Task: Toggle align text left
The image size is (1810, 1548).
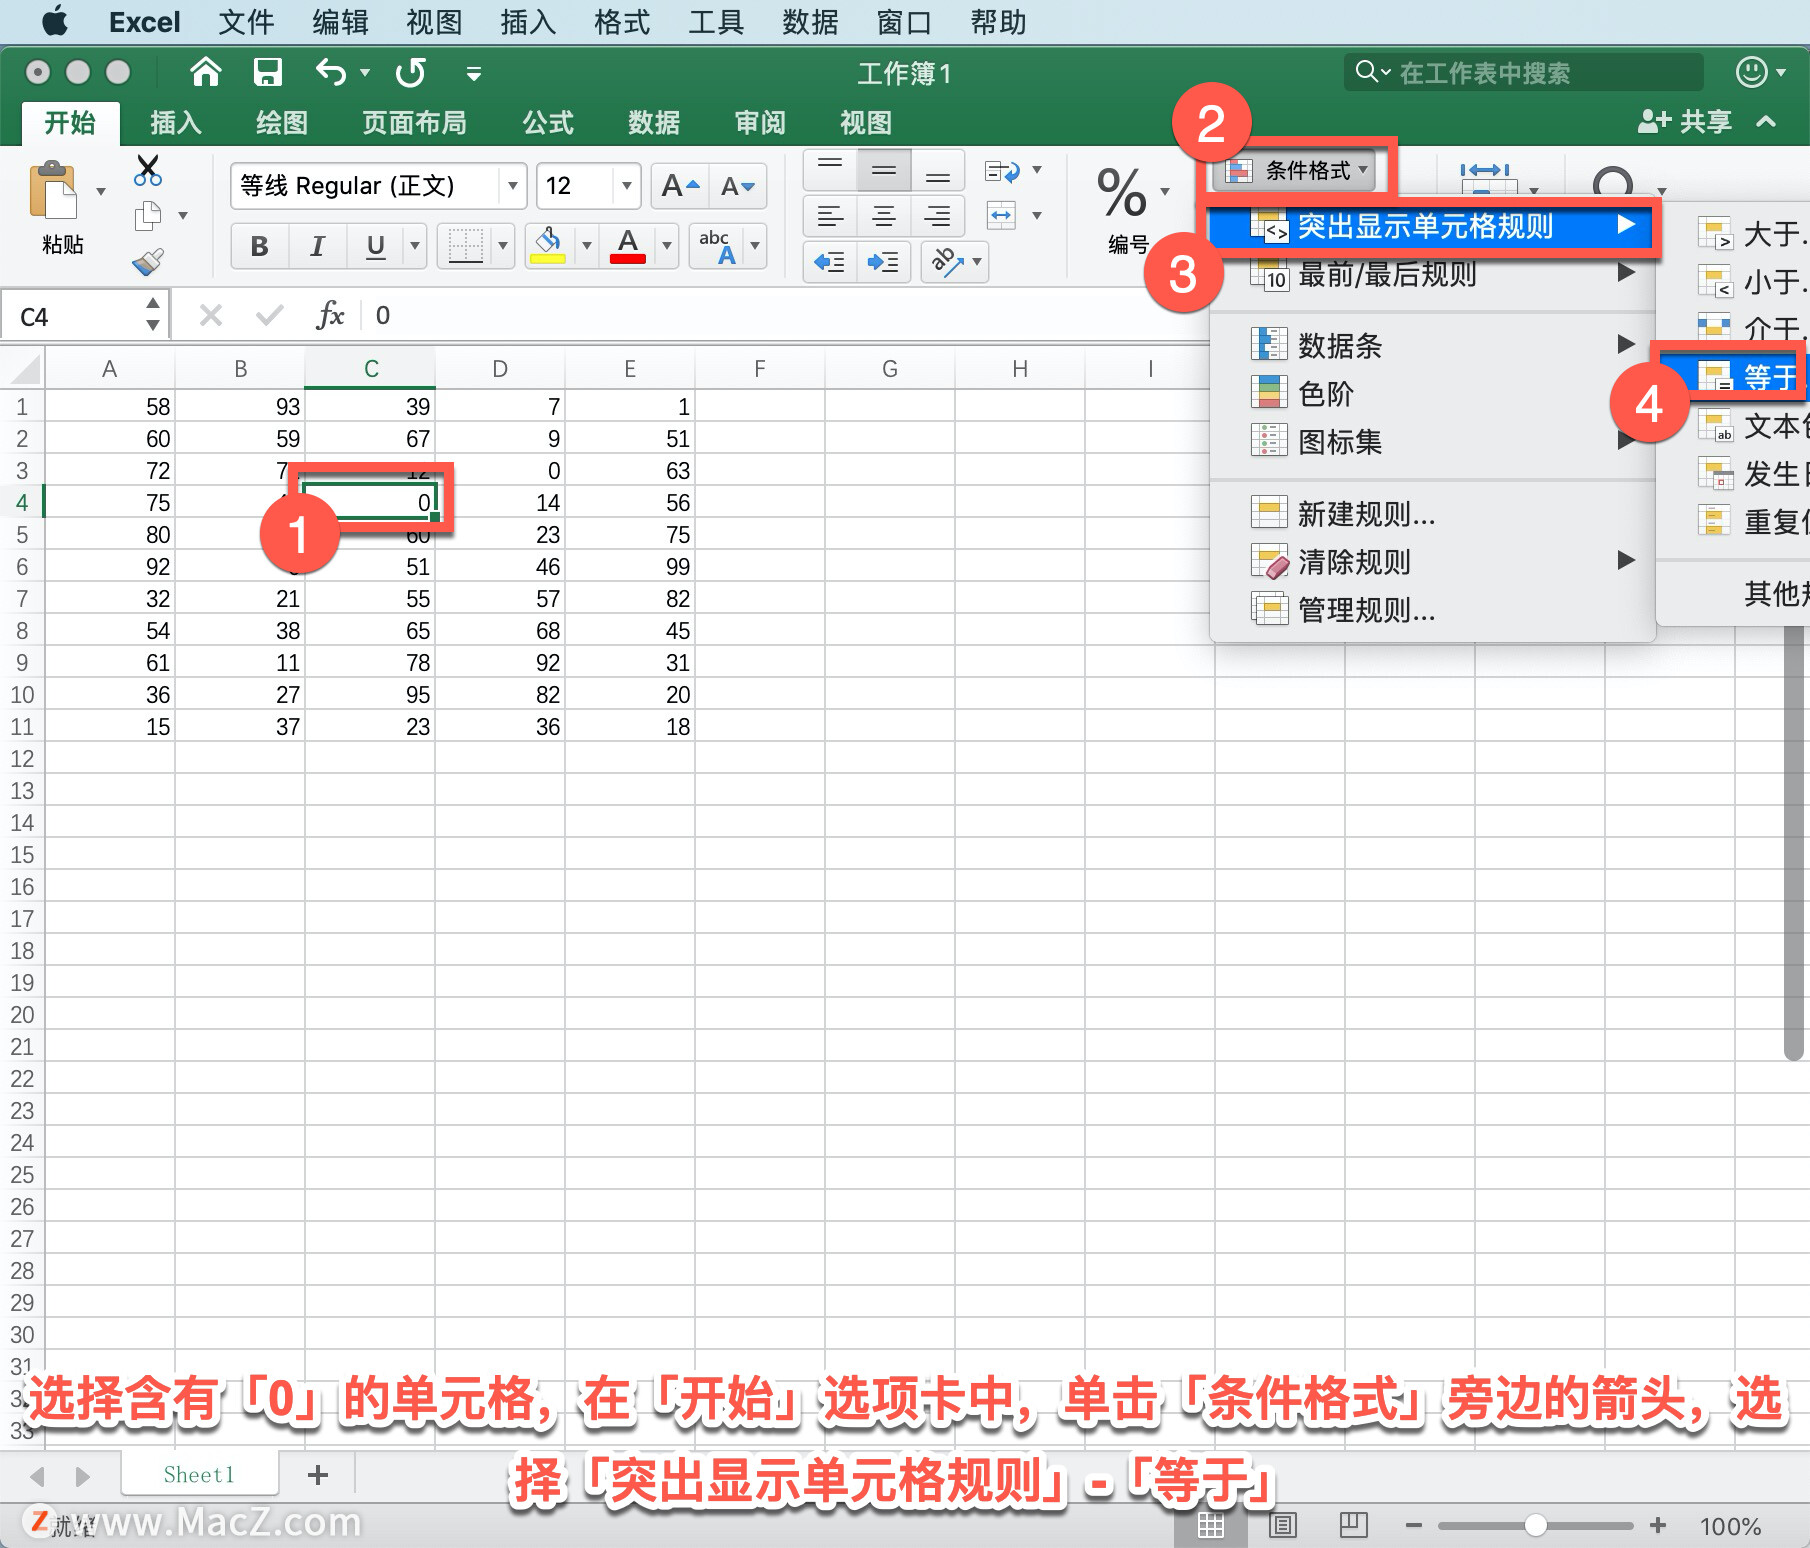Action: click(830, 216)
